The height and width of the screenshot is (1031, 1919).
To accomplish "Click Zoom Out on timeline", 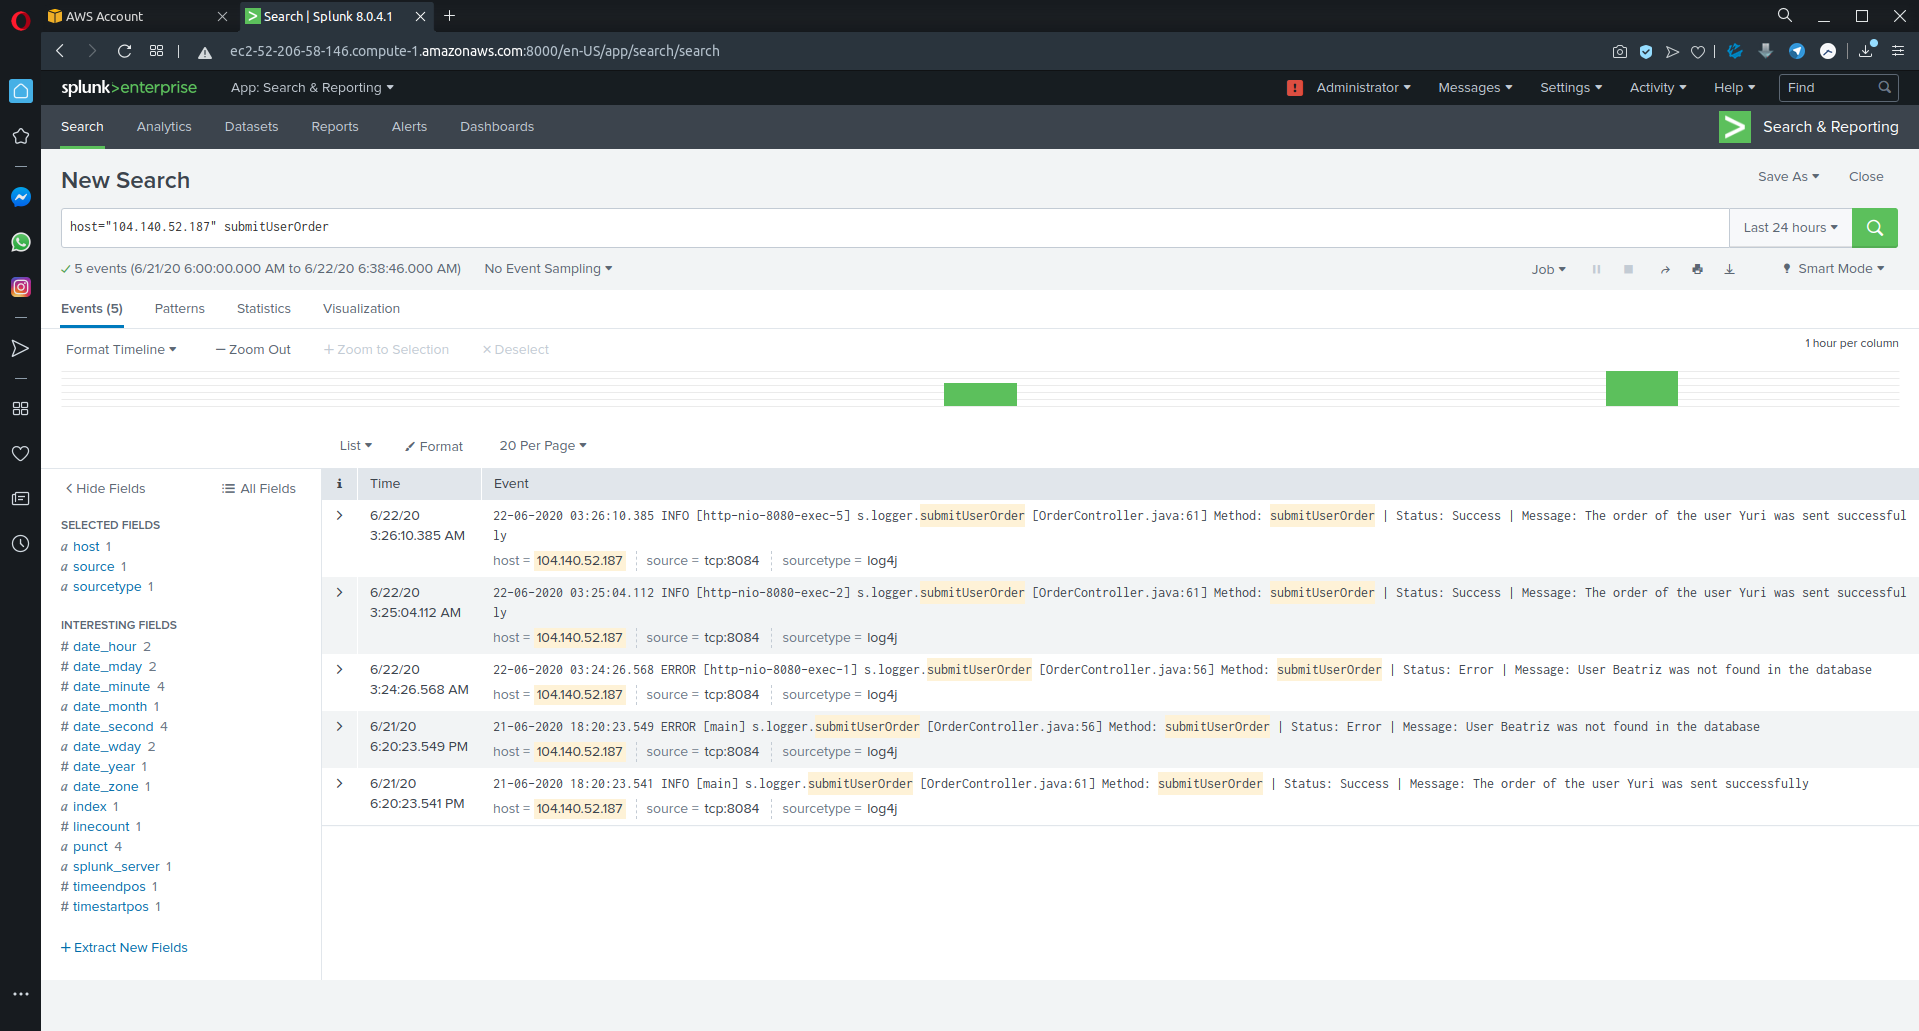I will pyautogui.click(x=253, y=350).
